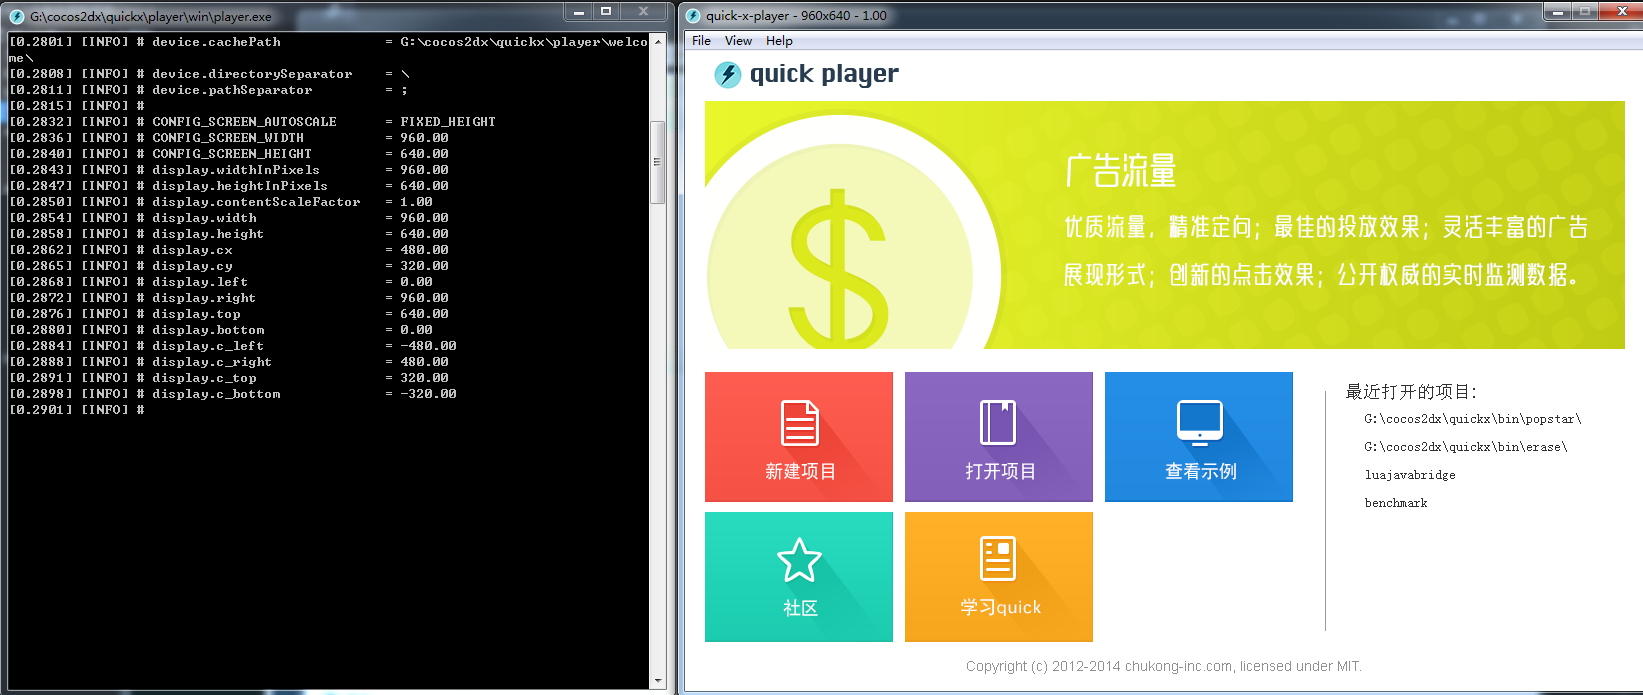Close the player.exe console window
Viewport: 1643px width, 695px height.
point(643,11)
